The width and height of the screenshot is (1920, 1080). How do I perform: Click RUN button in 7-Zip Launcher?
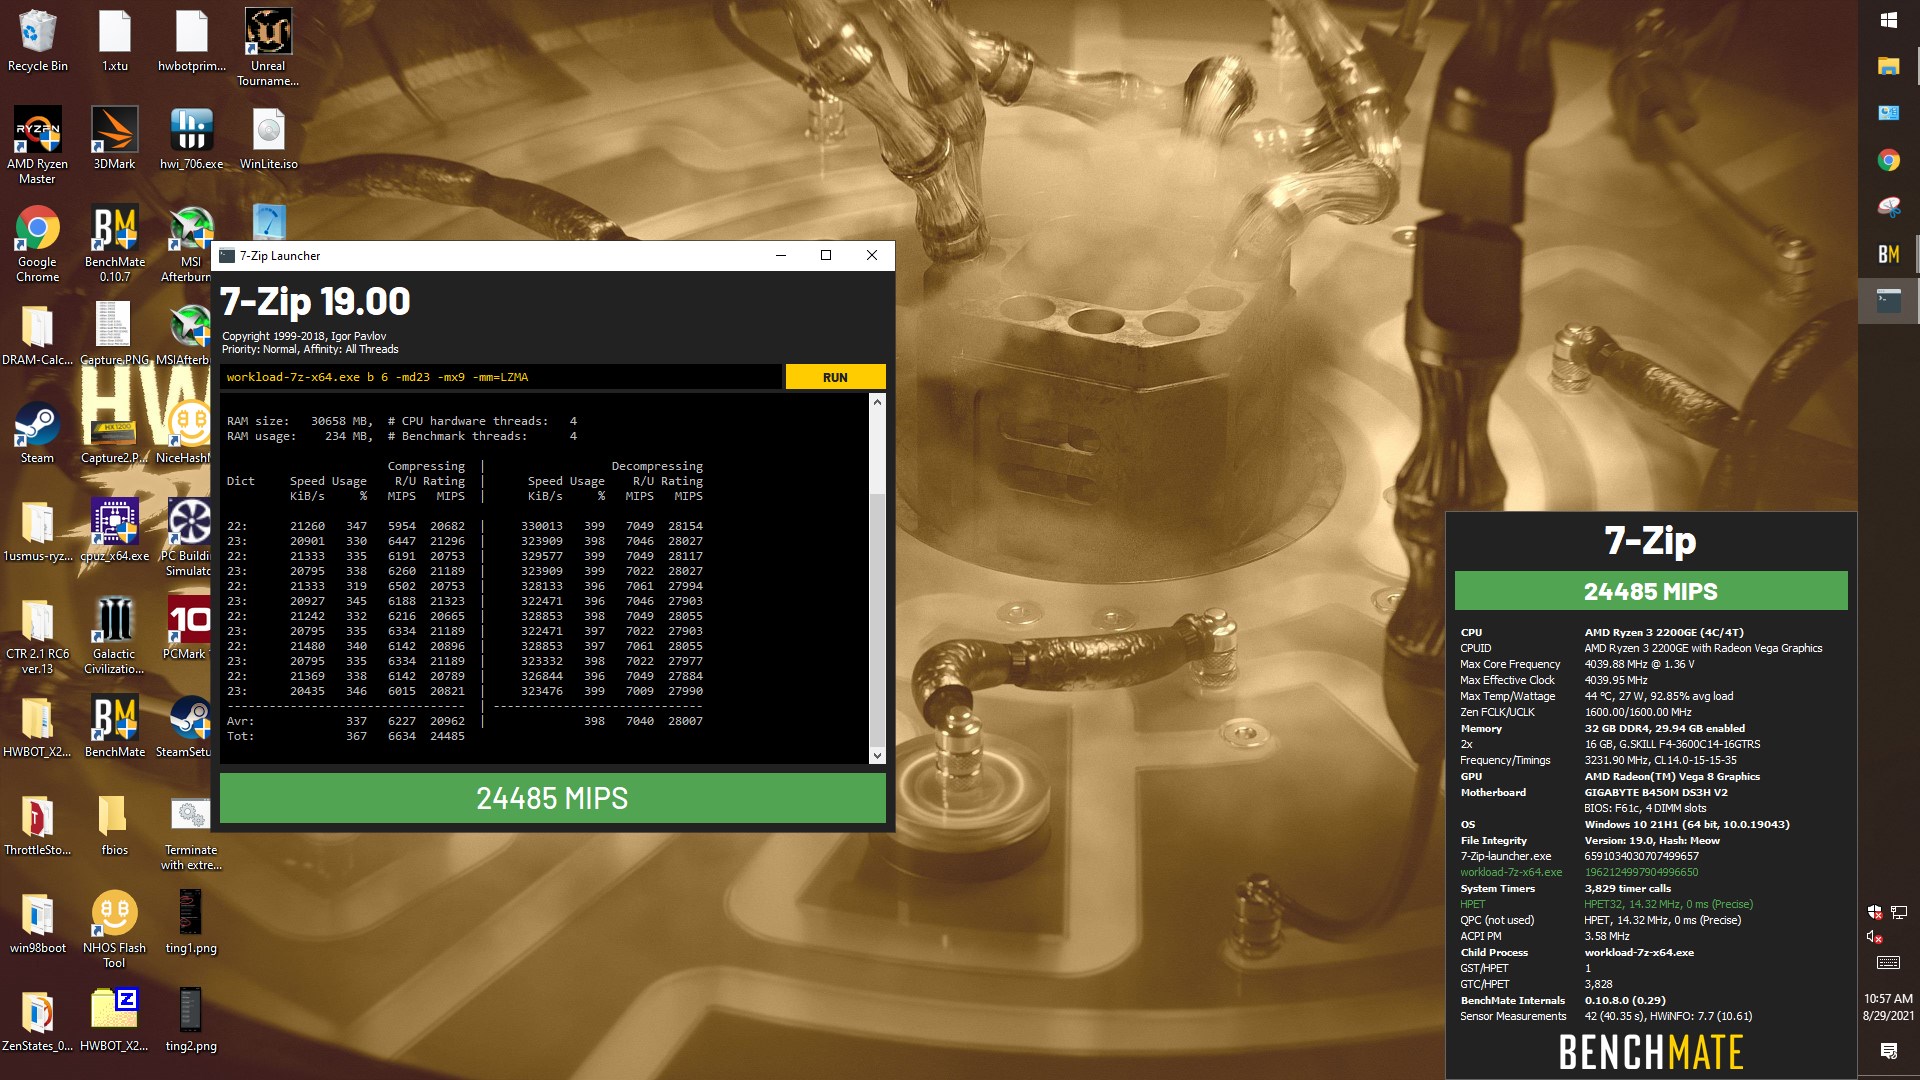(x=835, y=377)
